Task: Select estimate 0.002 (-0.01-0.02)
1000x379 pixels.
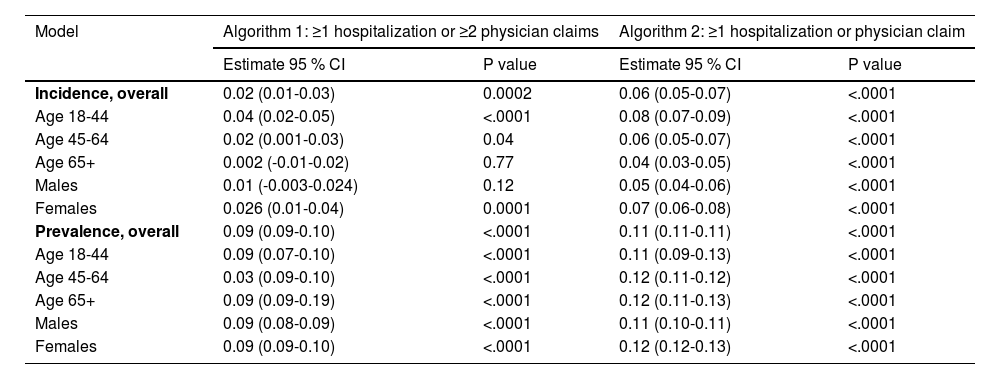Action: pyautogui.click(x=286, y=163)
